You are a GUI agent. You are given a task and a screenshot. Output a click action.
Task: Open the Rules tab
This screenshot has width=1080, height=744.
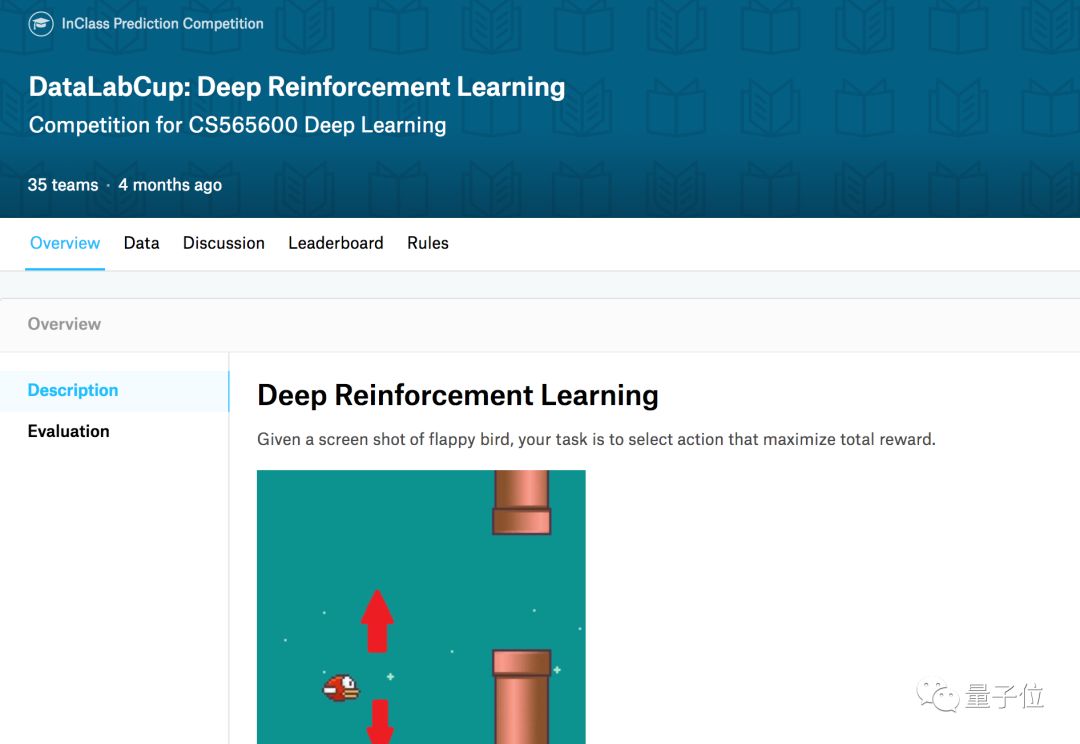tap(428, 243)
